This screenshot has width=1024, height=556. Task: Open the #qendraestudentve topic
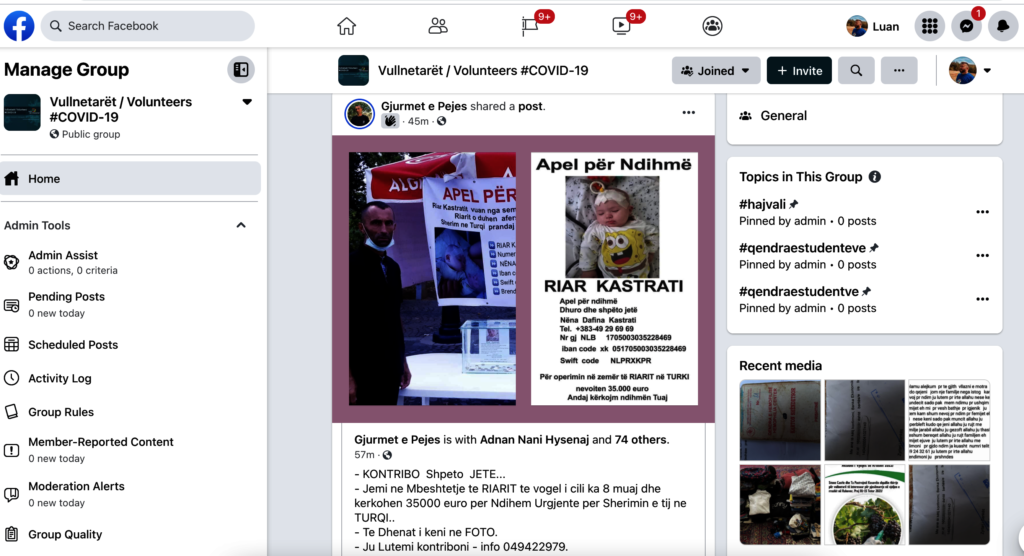[x=799, y=291]
